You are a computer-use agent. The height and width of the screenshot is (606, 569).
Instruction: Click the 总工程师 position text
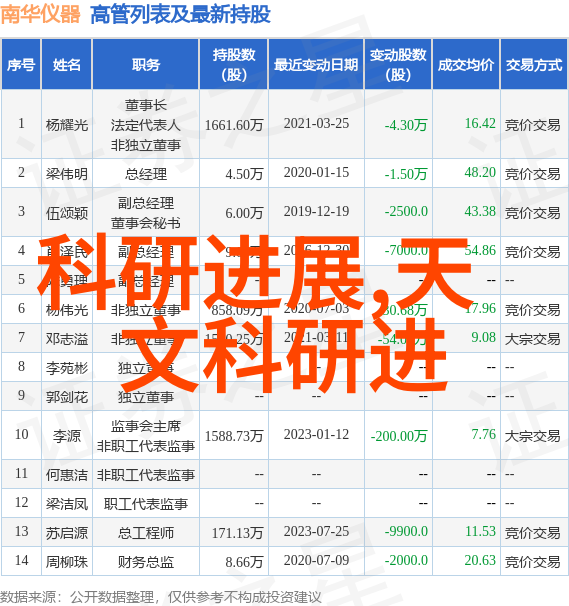[146, 533]
